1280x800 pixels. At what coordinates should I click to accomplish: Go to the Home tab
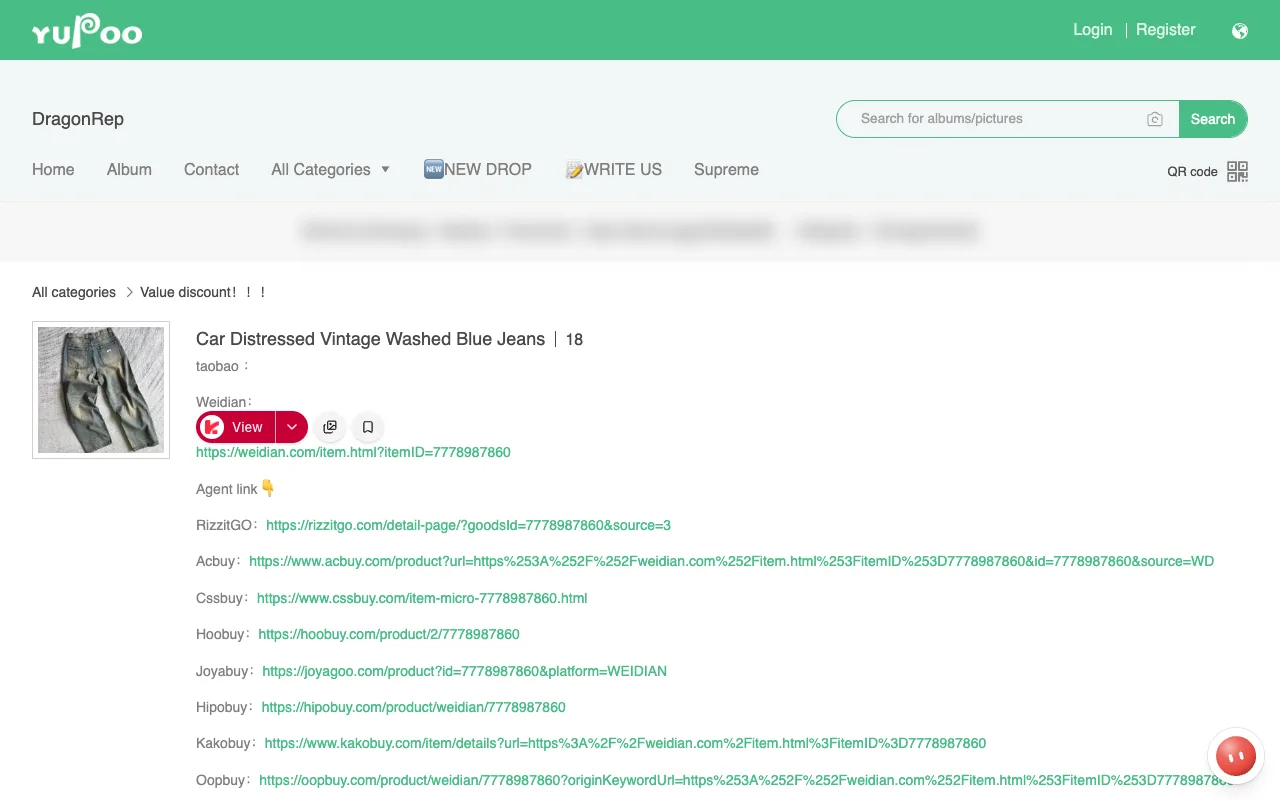(53, 170)
